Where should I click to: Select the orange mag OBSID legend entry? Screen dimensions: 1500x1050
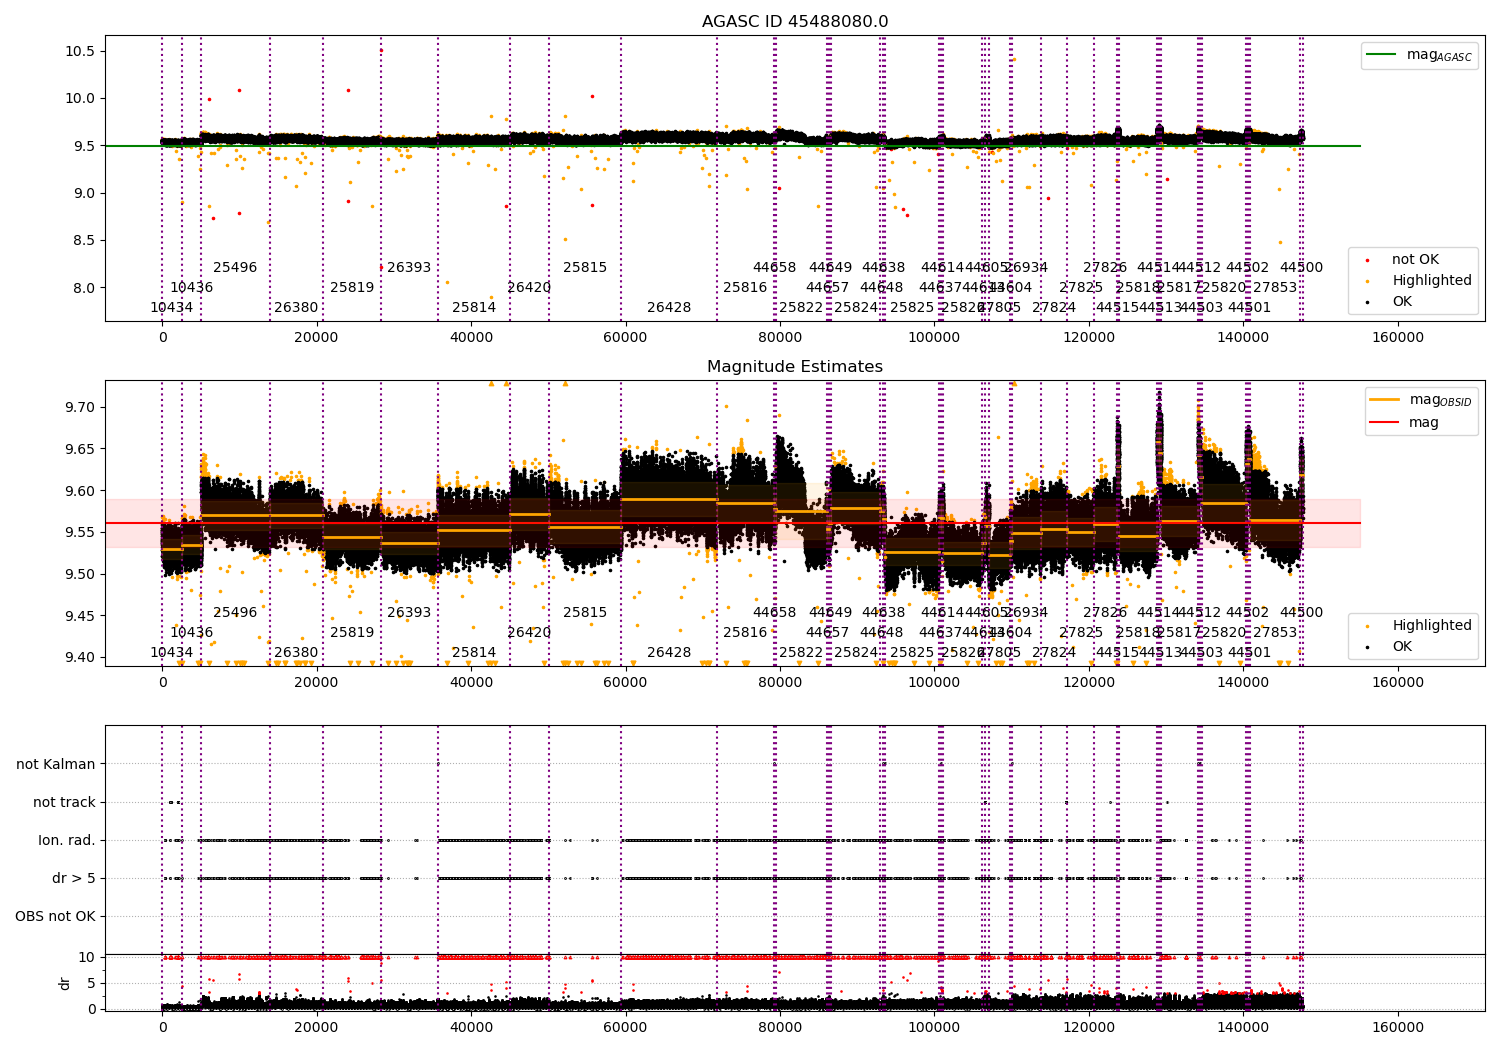click(1420, 400)
